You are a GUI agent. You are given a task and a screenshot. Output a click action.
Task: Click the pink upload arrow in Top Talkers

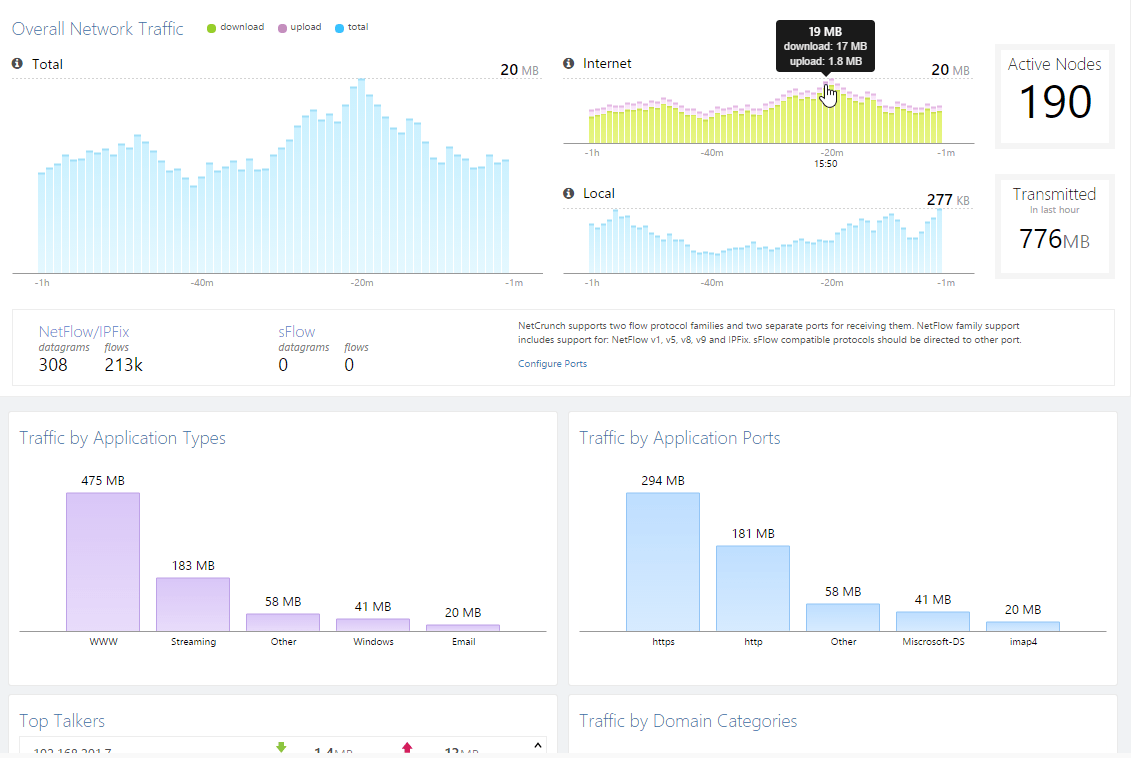[407, 747]
